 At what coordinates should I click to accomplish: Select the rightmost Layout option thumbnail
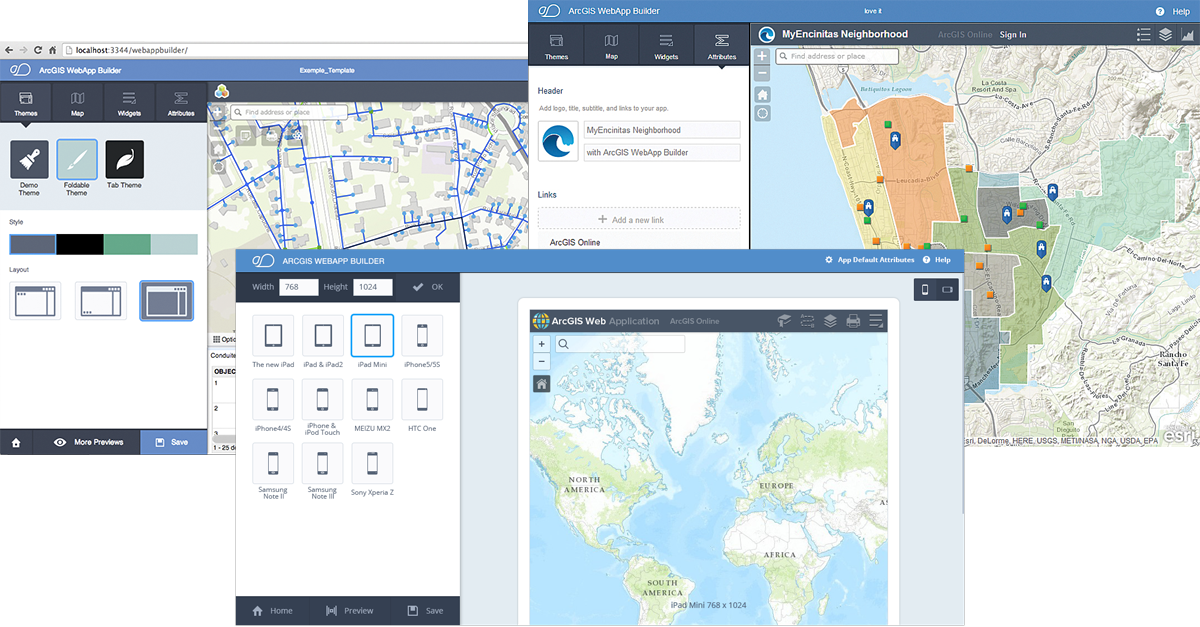coord(166,300)
